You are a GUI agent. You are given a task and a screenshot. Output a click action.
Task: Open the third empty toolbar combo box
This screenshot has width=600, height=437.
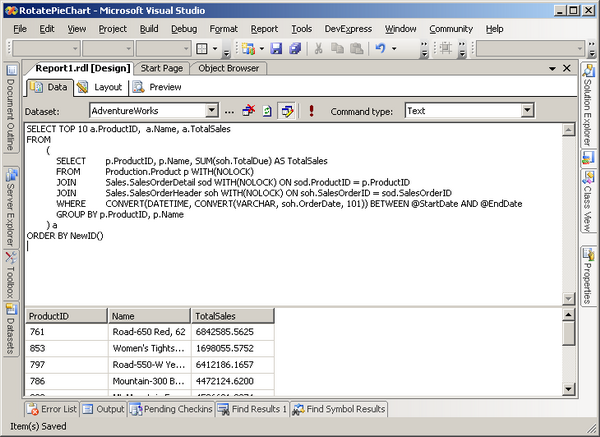[x=163, y=49]
